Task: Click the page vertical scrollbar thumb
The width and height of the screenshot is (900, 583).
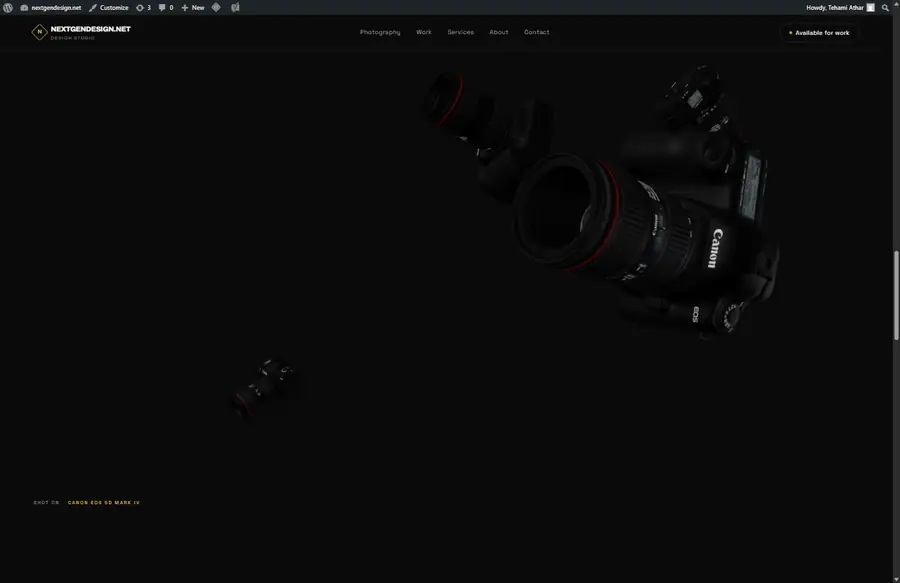Action: (x=896, y=296)
